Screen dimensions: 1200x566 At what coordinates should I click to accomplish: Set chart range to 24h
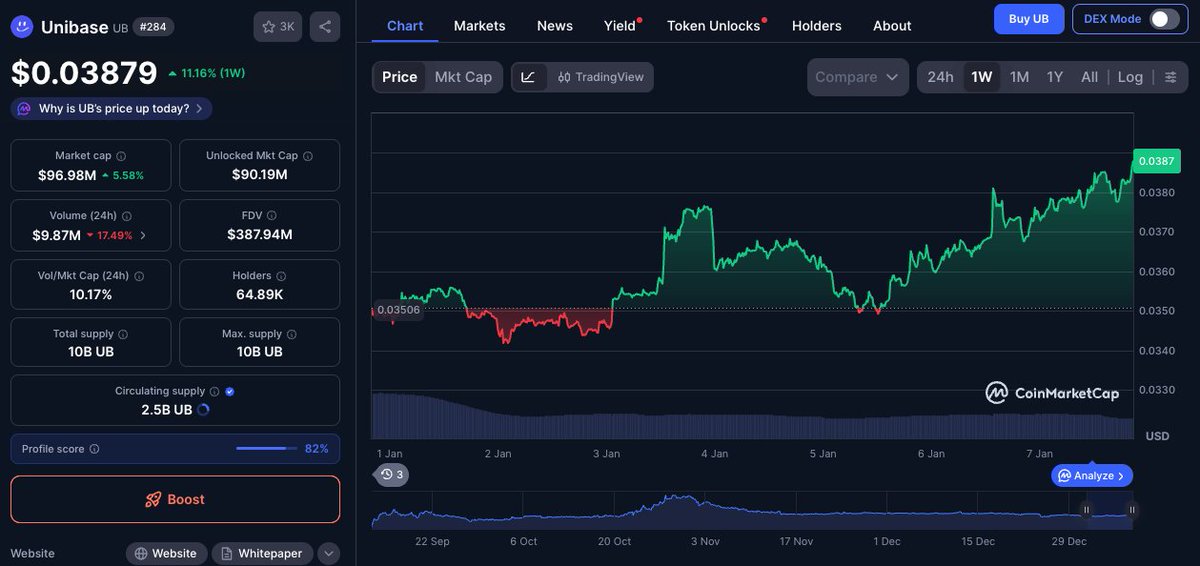pos(940,77)
